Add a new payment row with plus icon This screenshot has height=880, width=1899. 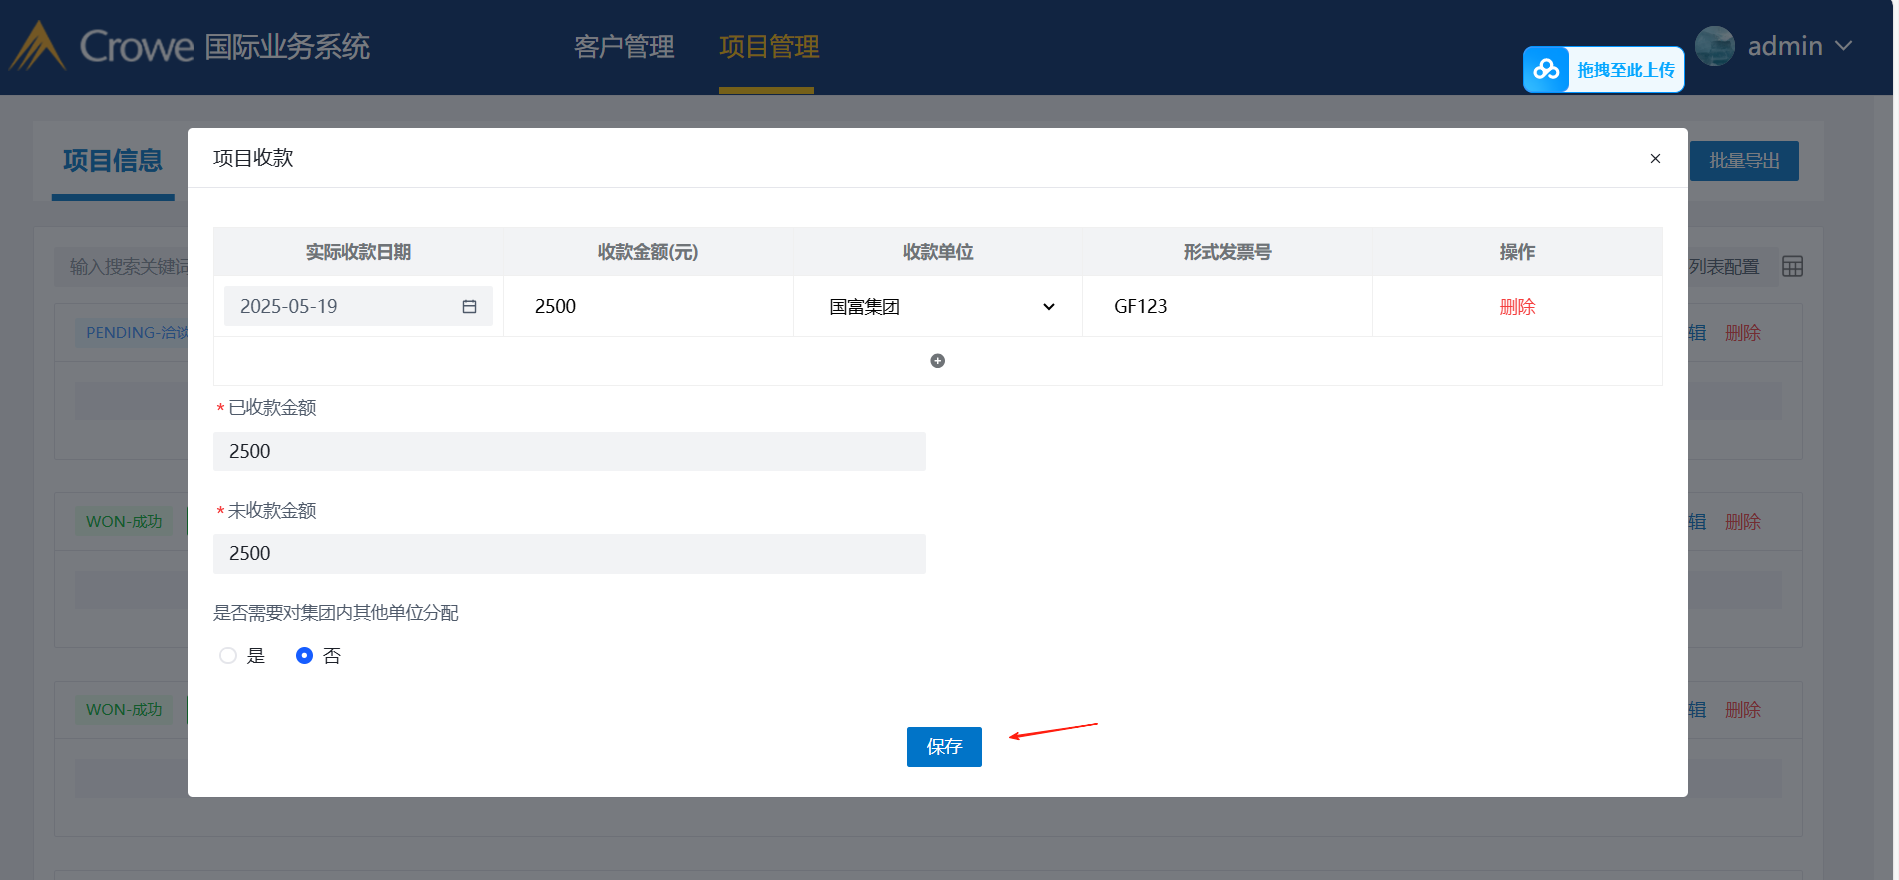(x=937, y=361)
